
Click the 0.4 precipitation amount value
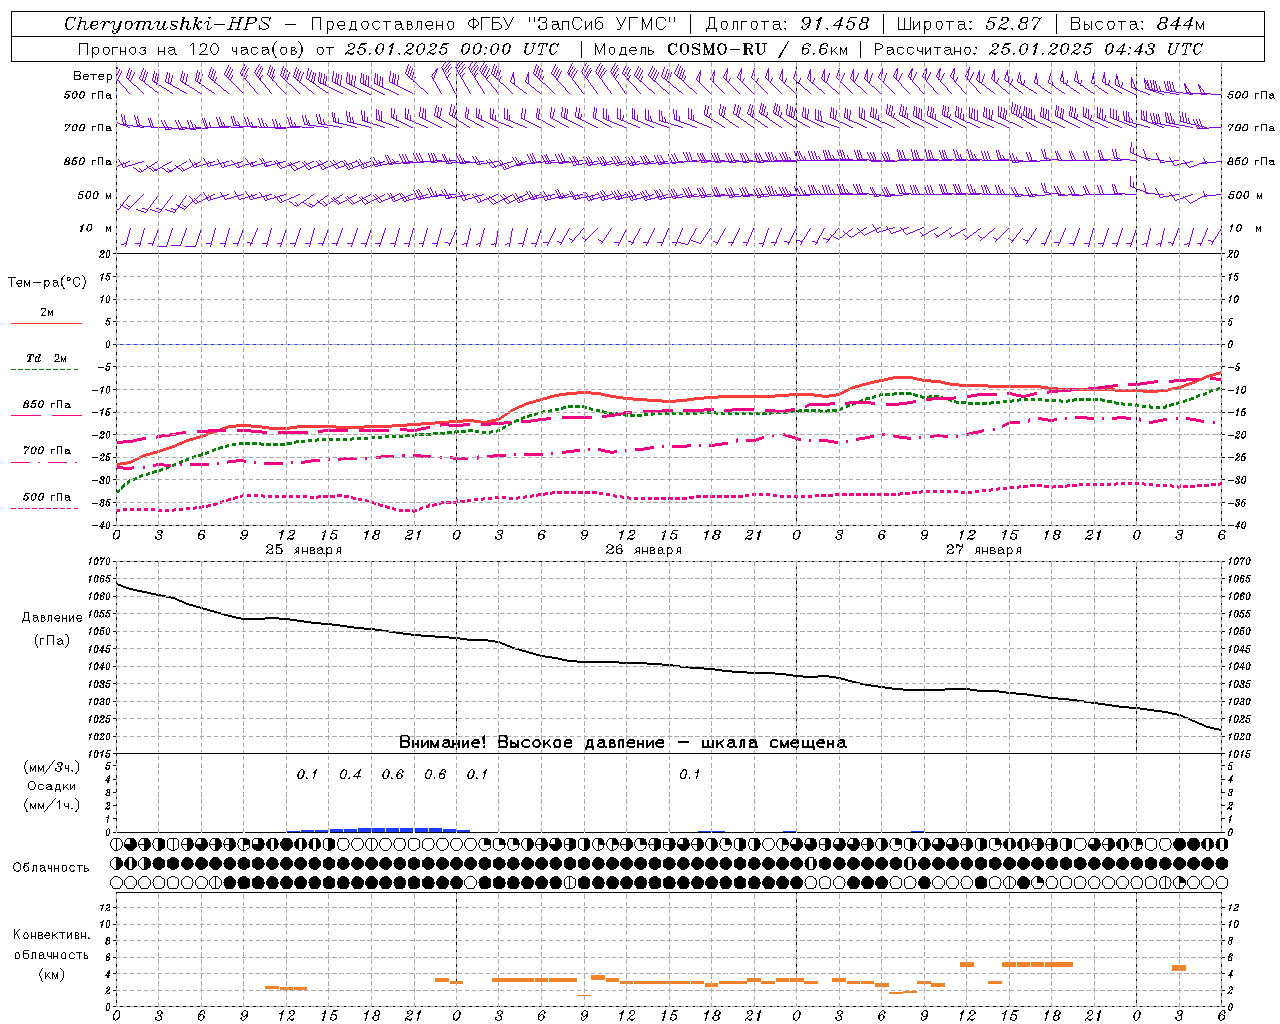350,775
